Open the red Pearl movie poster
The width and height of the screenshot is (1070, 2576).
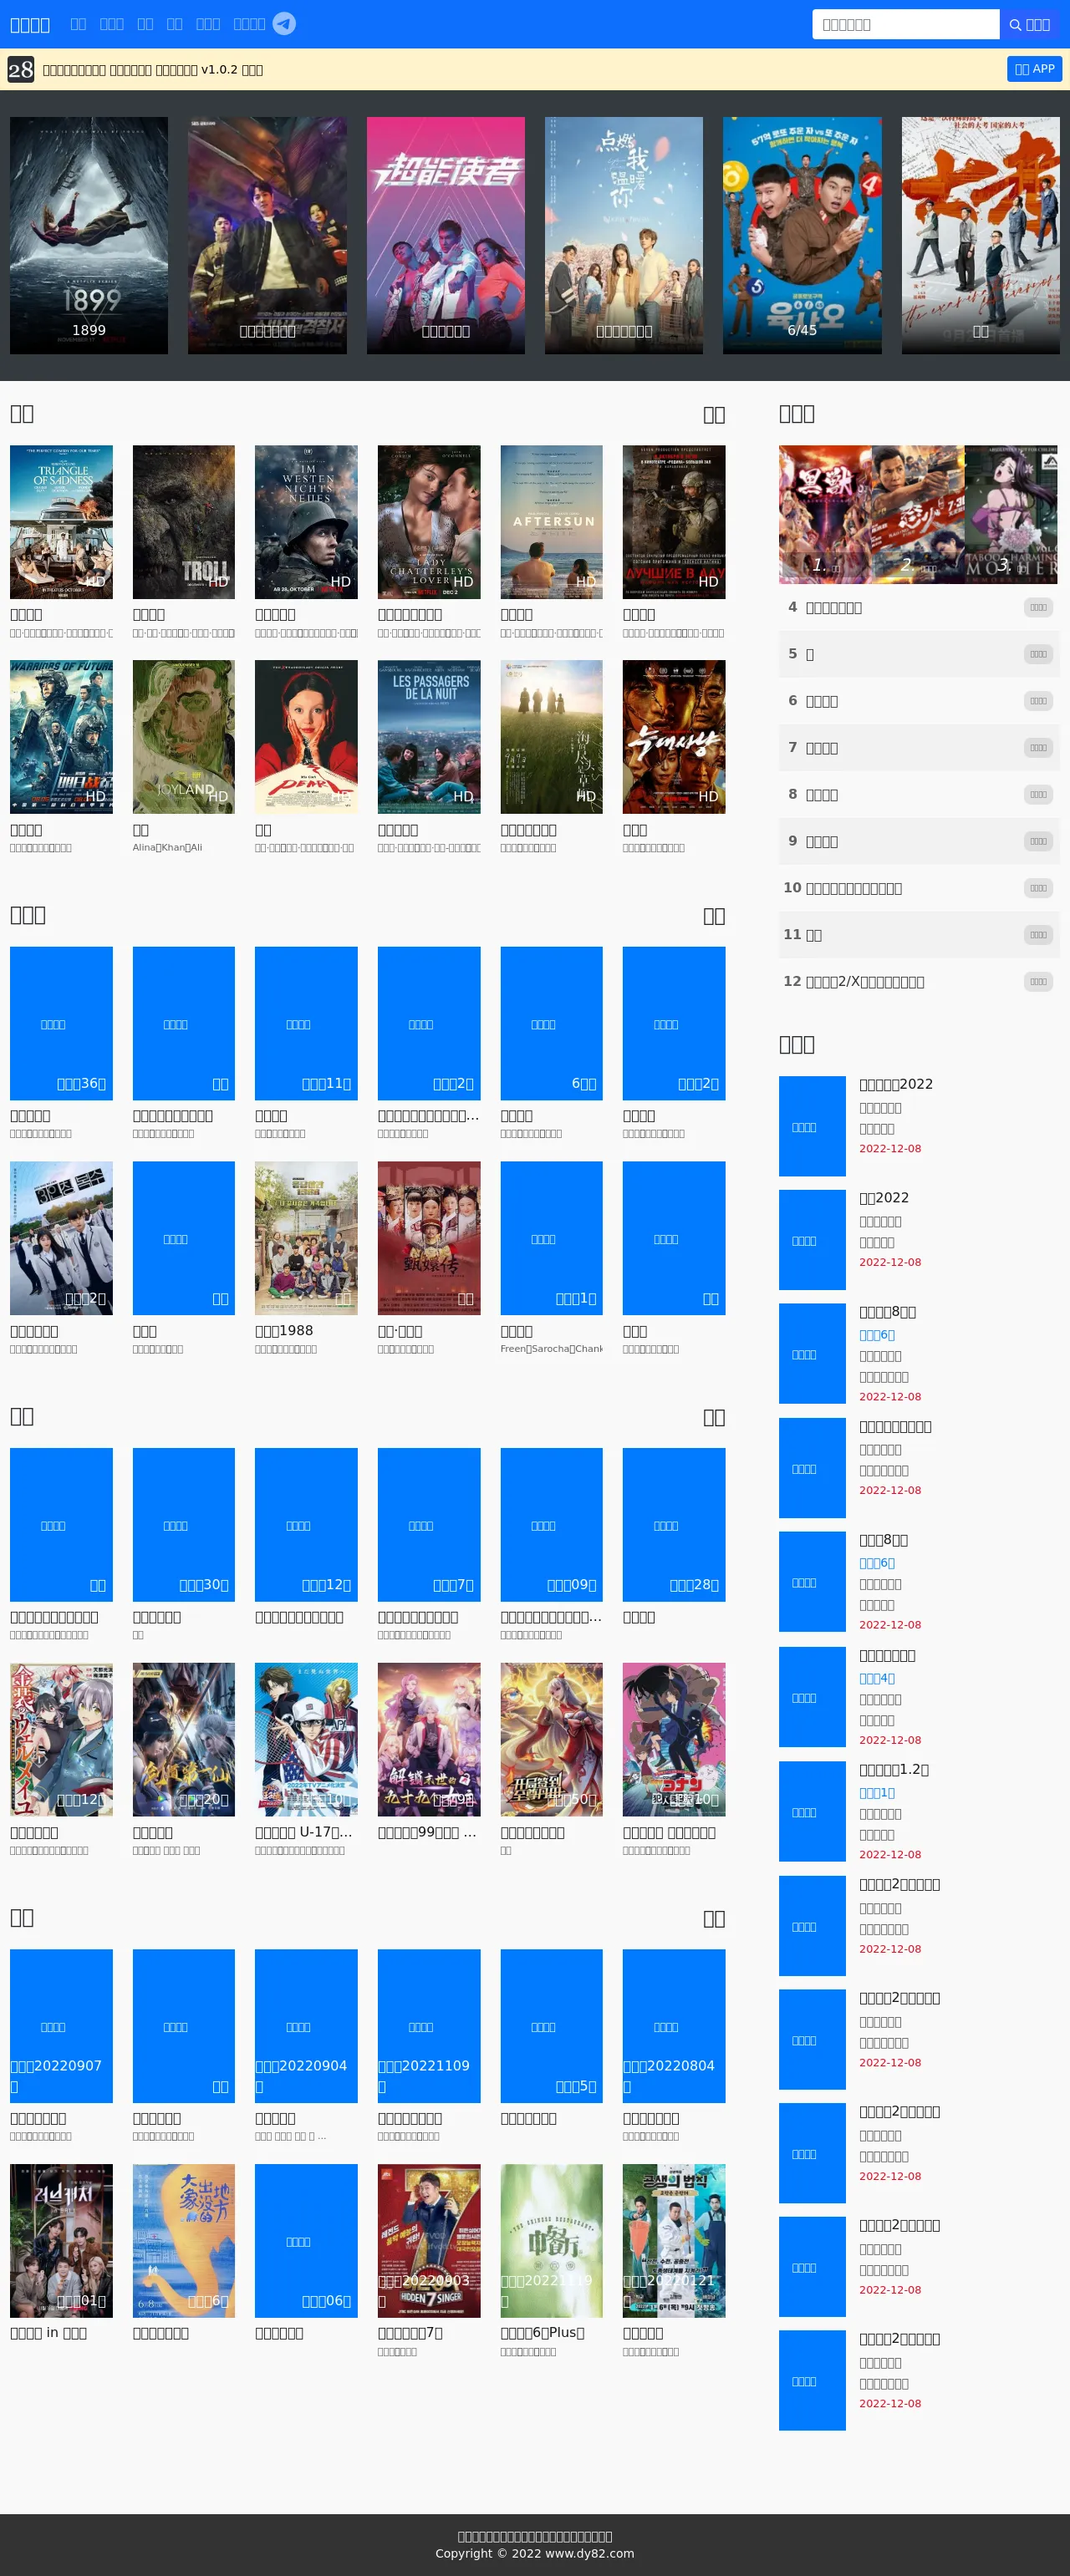point(306,737)
